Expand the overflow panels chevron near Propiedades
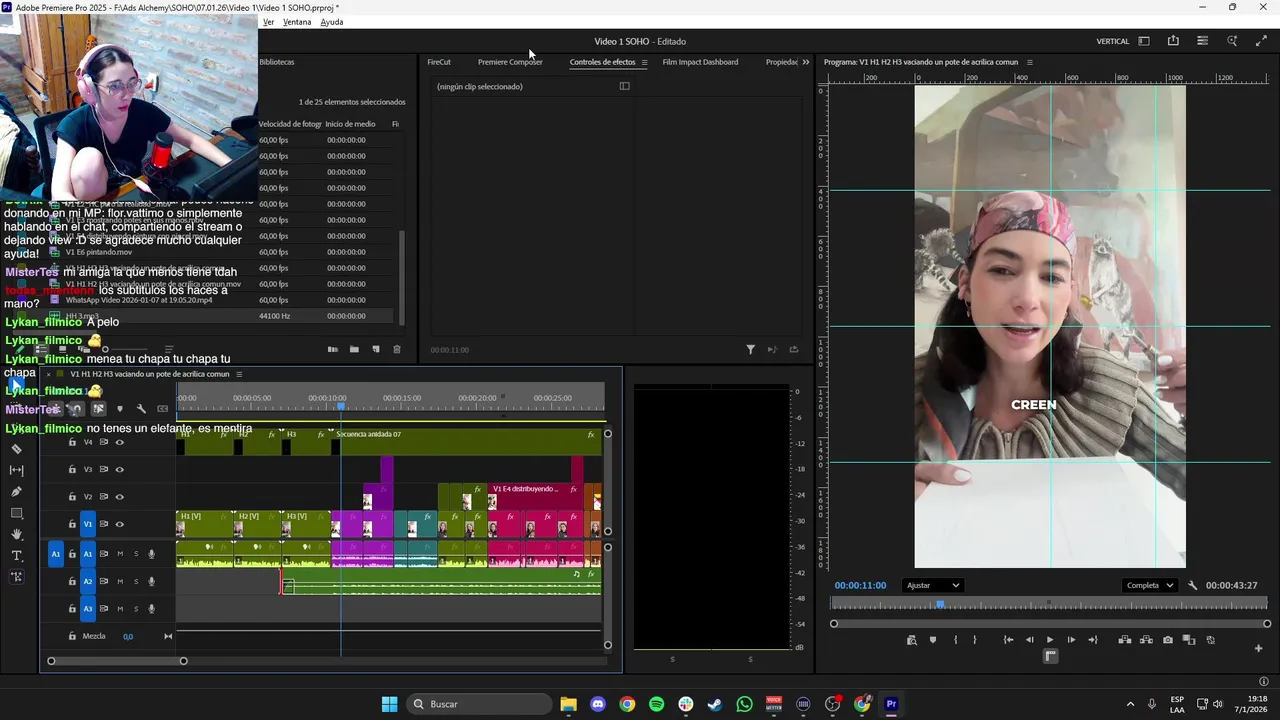The width and height of the screenshot is (1280, 720). (806, 62)
